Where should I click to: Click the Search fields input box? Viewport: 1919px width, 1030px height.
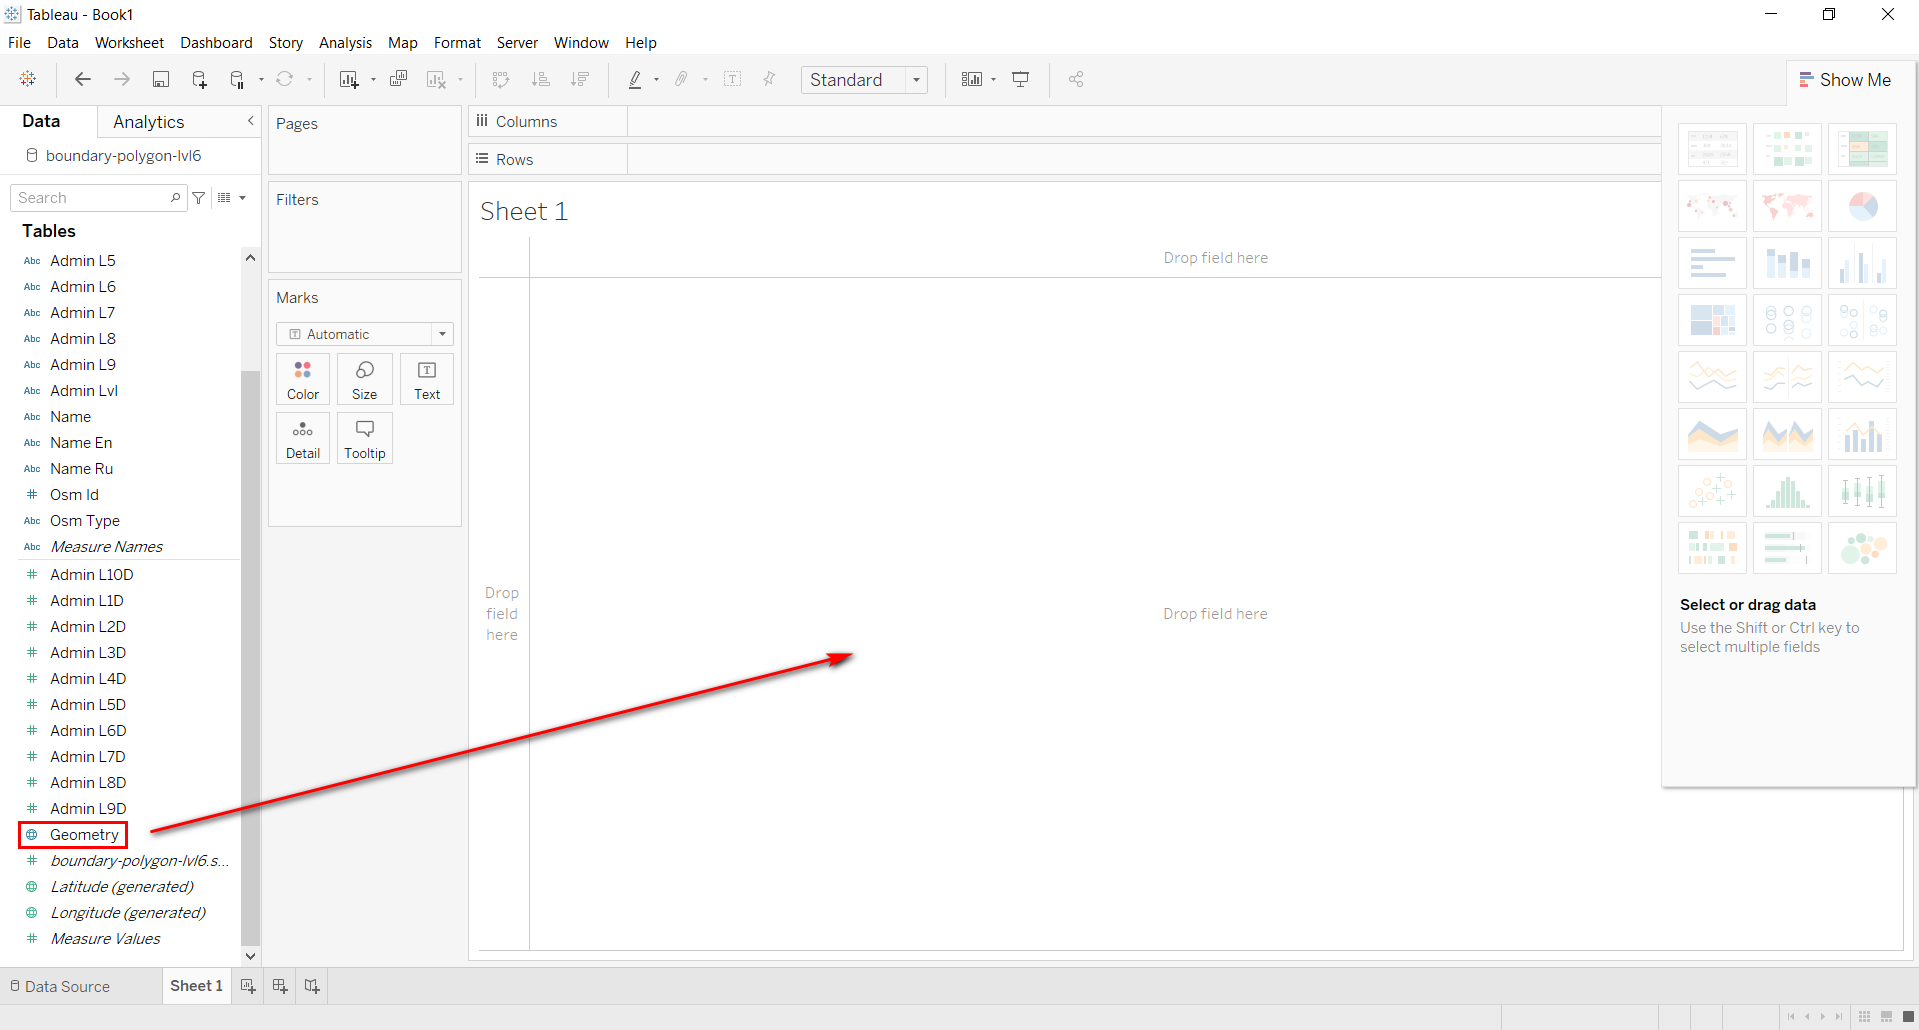[92, 198]
